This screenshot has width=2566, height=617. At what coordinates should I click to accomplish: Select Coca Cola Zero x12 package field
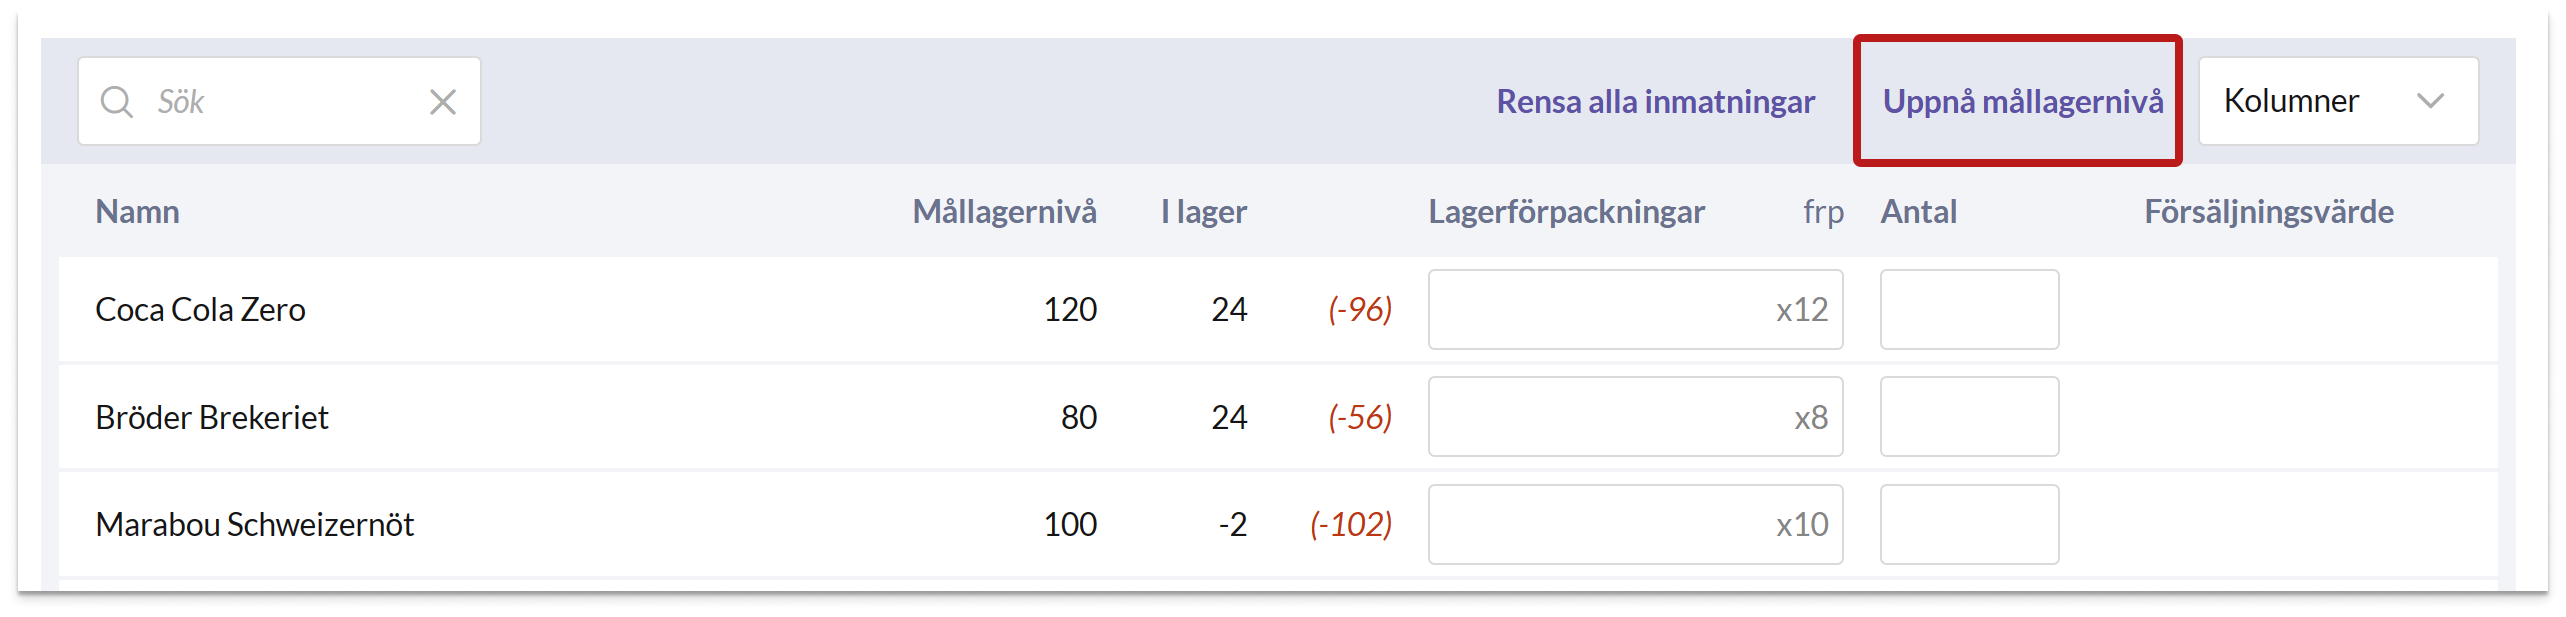(1635, 309)
